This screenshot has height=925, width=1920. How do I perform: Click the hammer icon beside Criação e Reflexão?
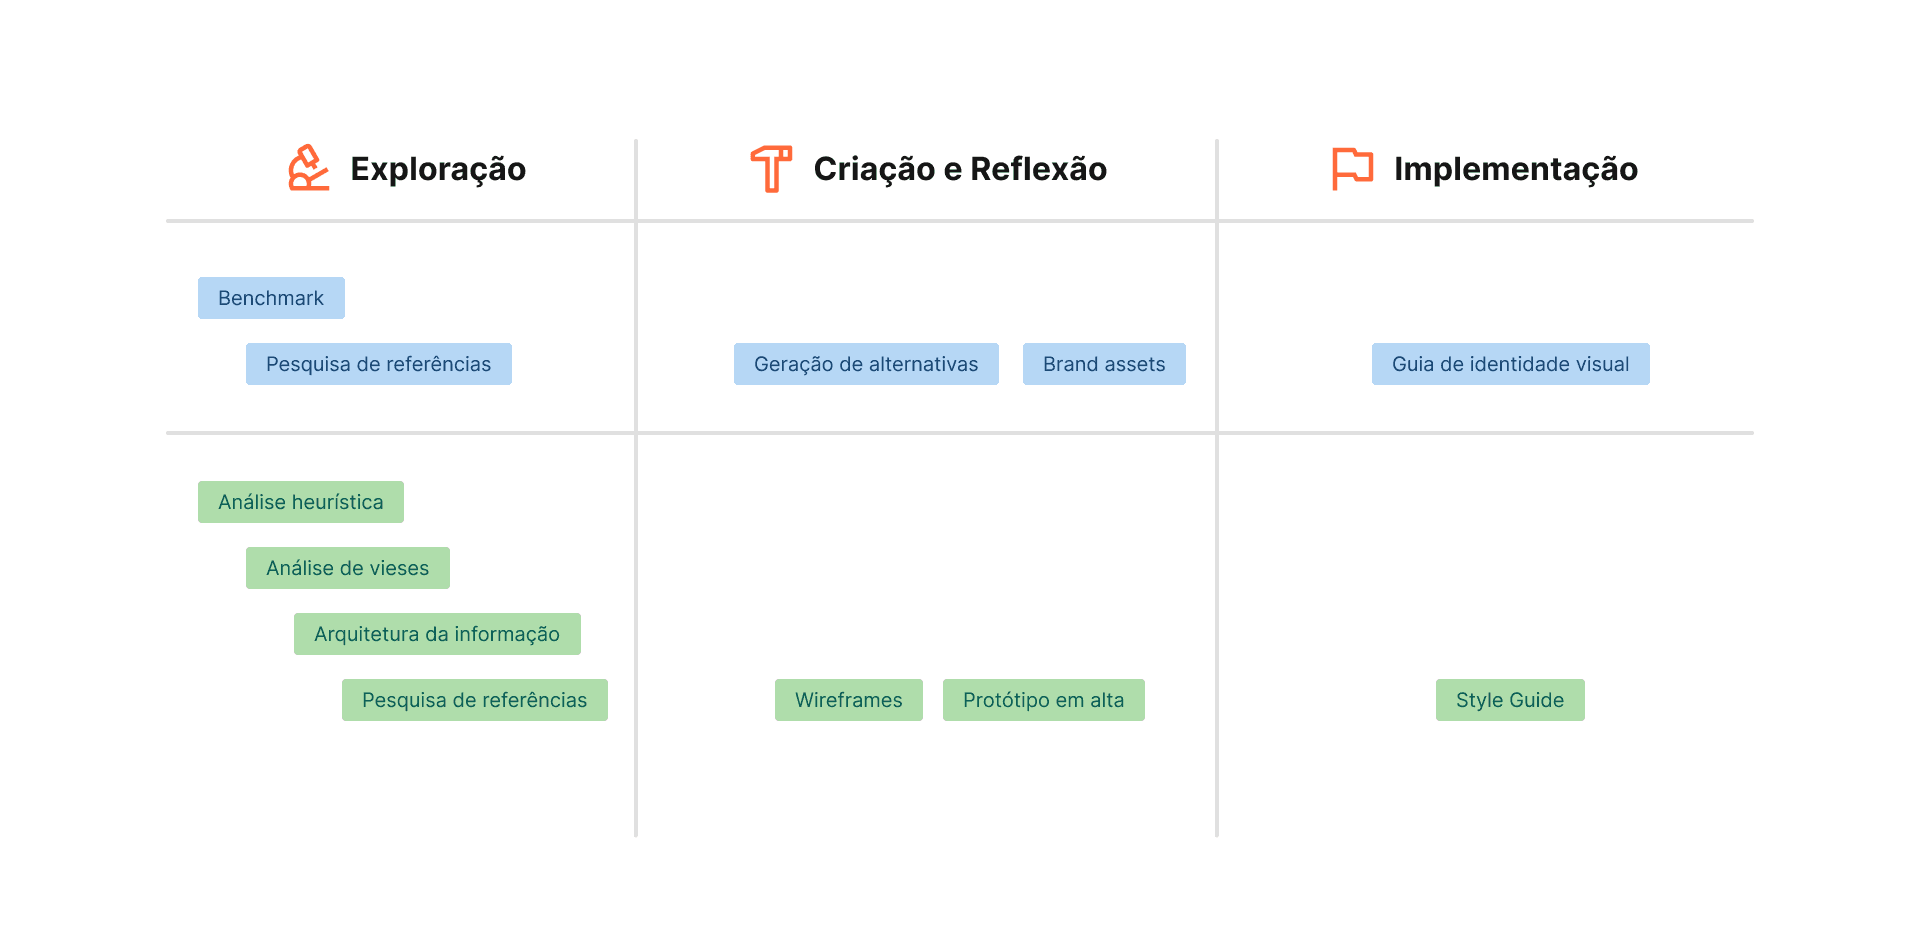771,168
